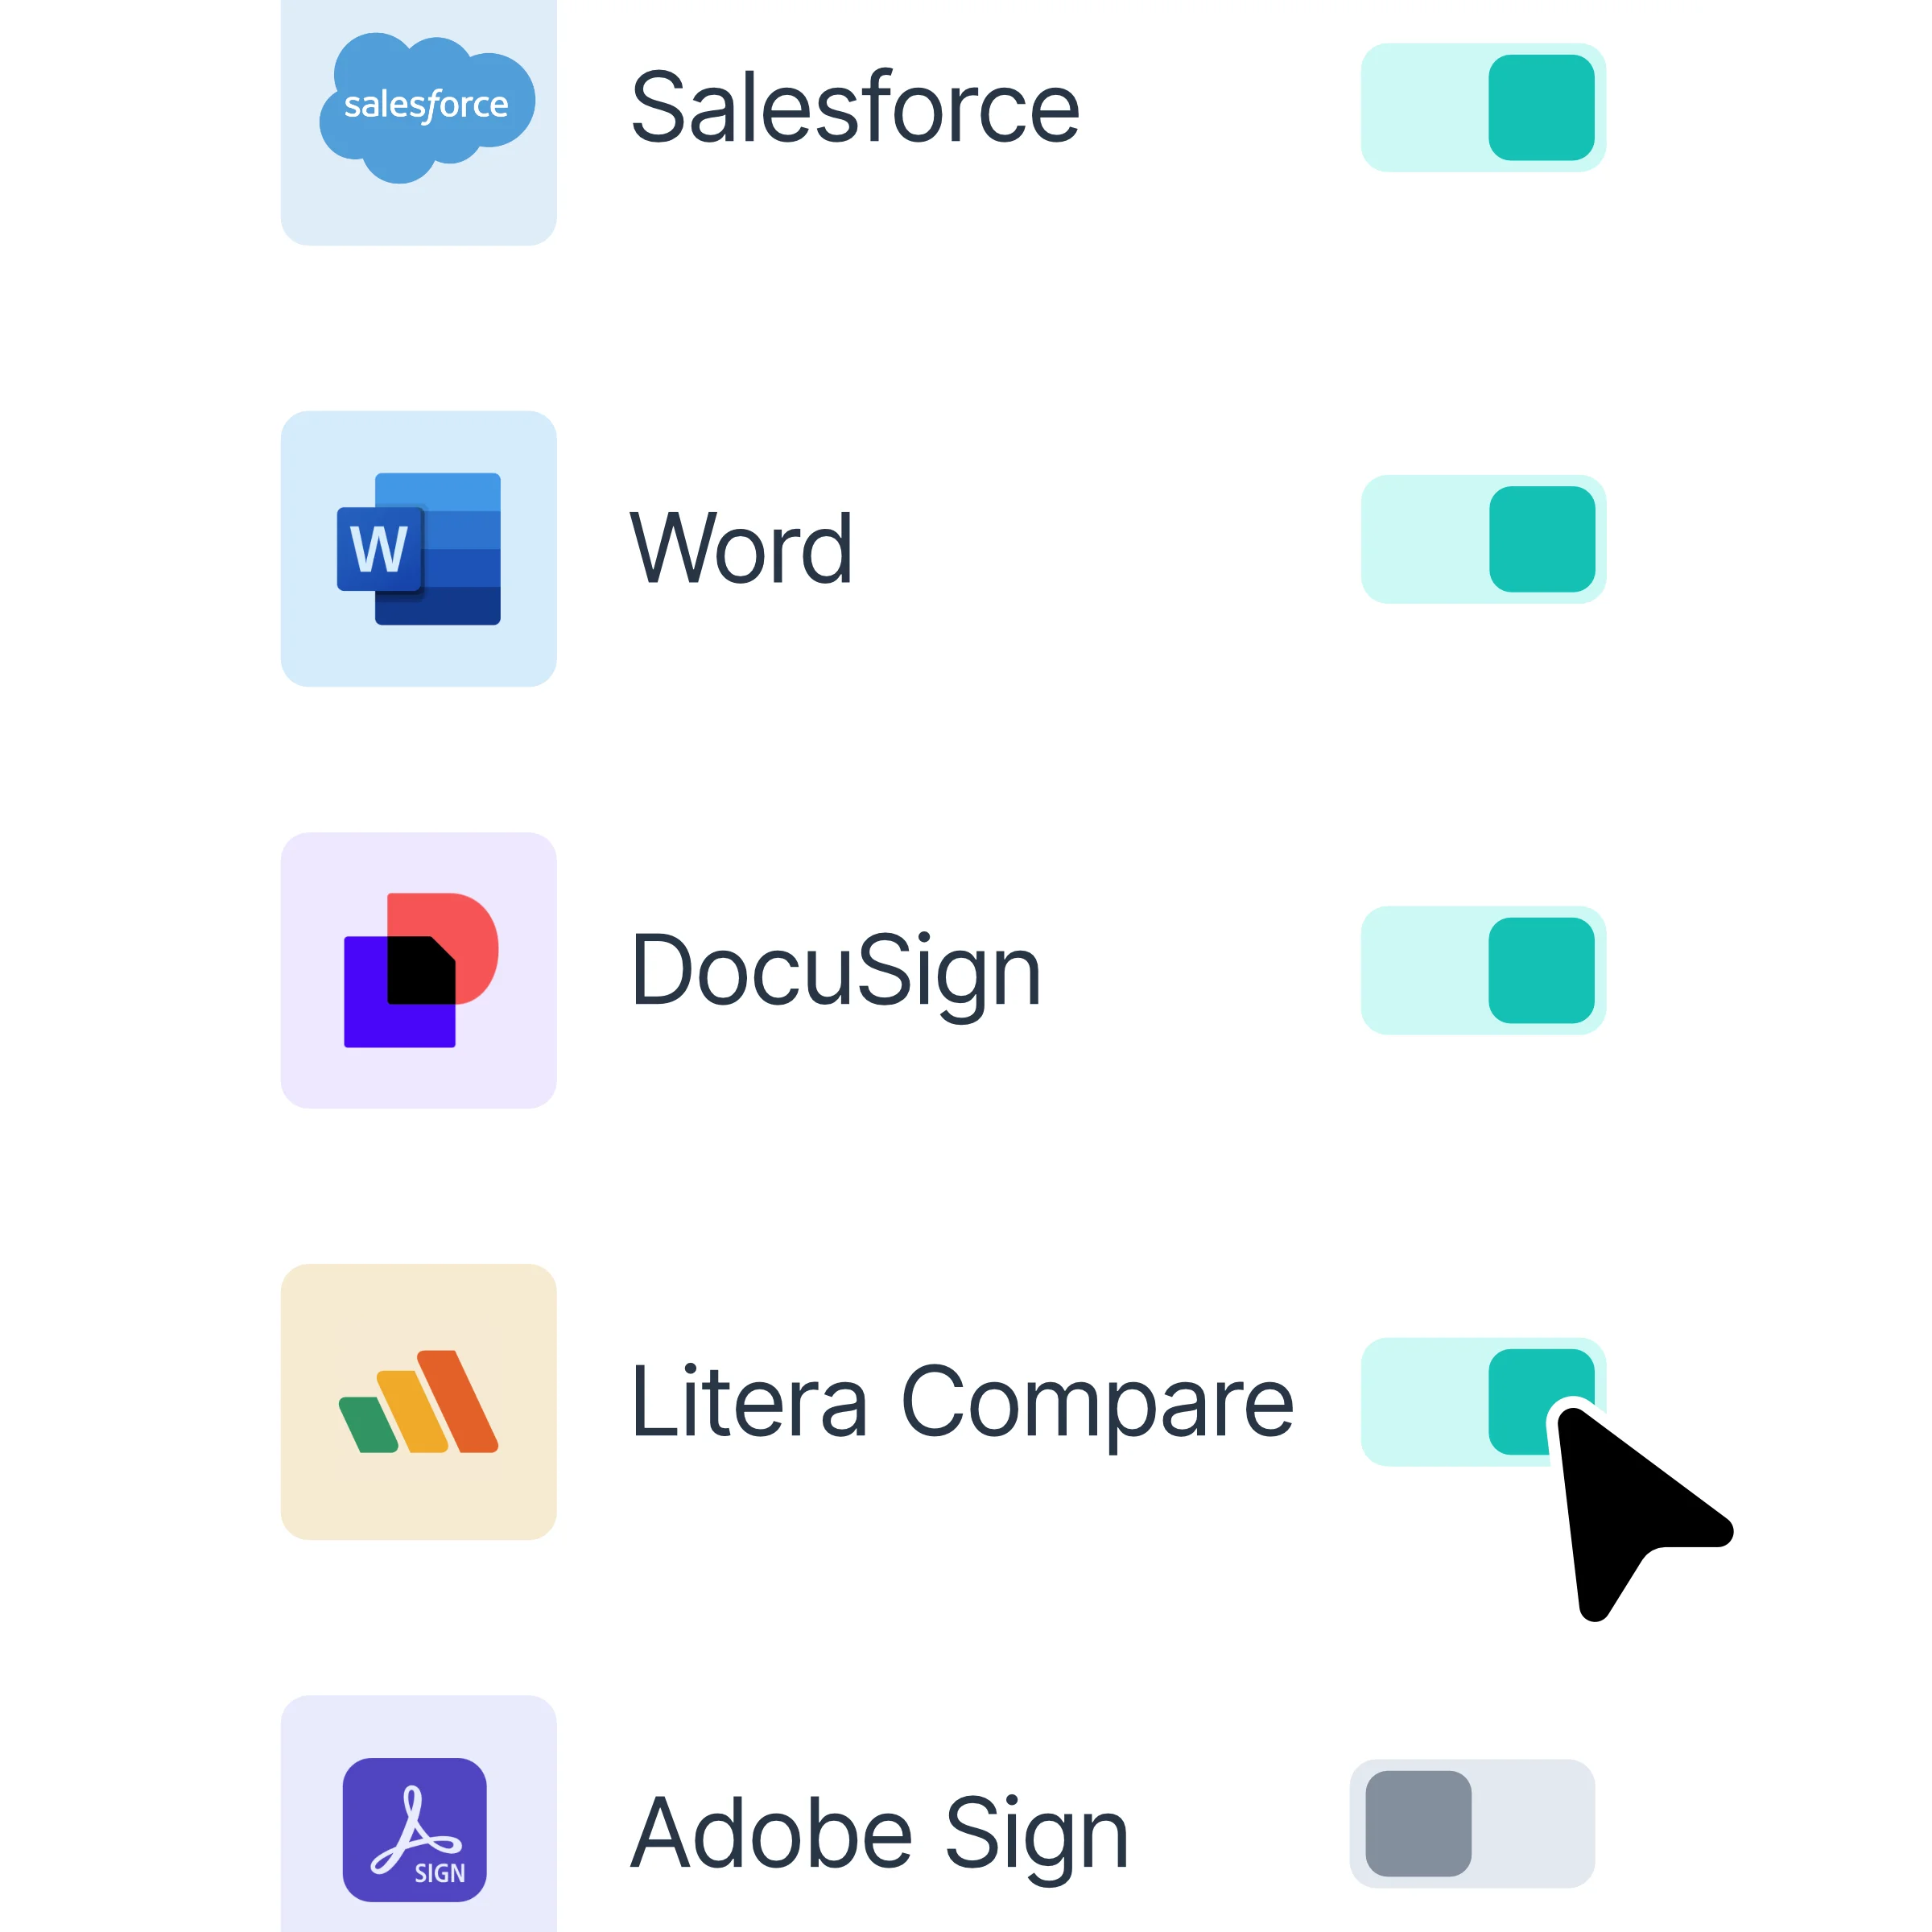Click the green bar in Litera logo

click(368, 1424)
